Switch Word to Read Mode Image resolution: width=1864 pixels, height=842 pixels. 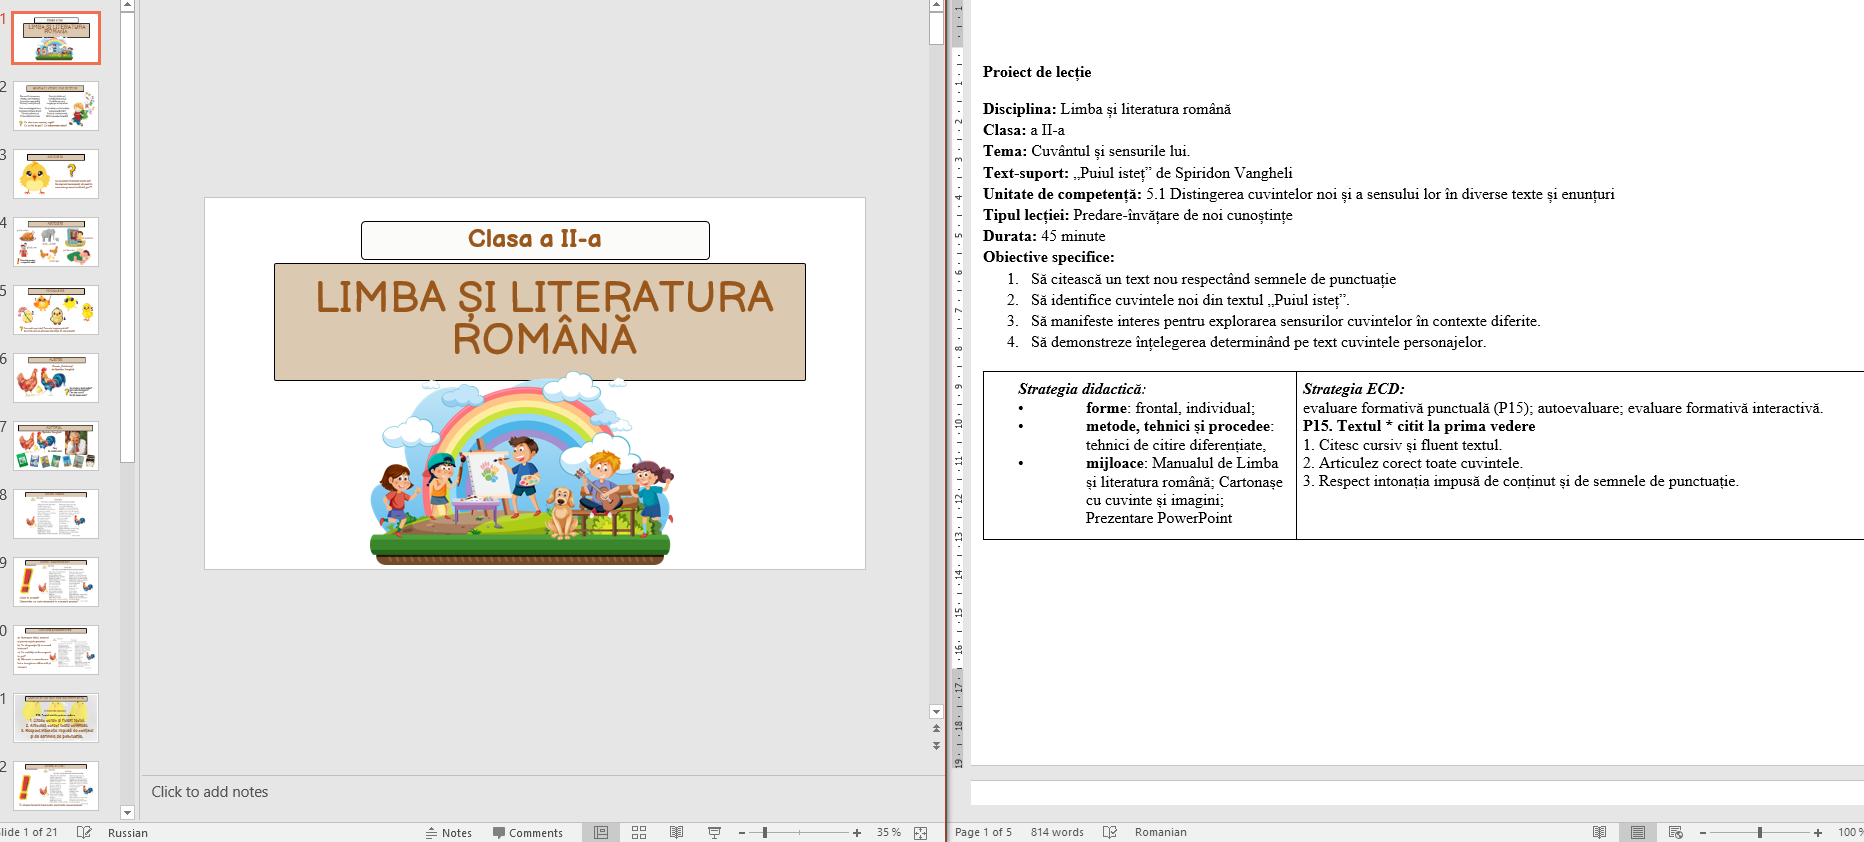click(x=1599, y=832)
